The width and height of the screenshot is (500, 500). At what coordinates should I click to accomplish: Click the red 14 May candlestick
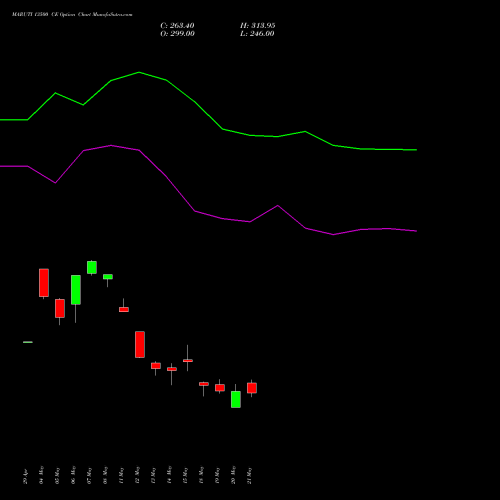pos(172,369)
